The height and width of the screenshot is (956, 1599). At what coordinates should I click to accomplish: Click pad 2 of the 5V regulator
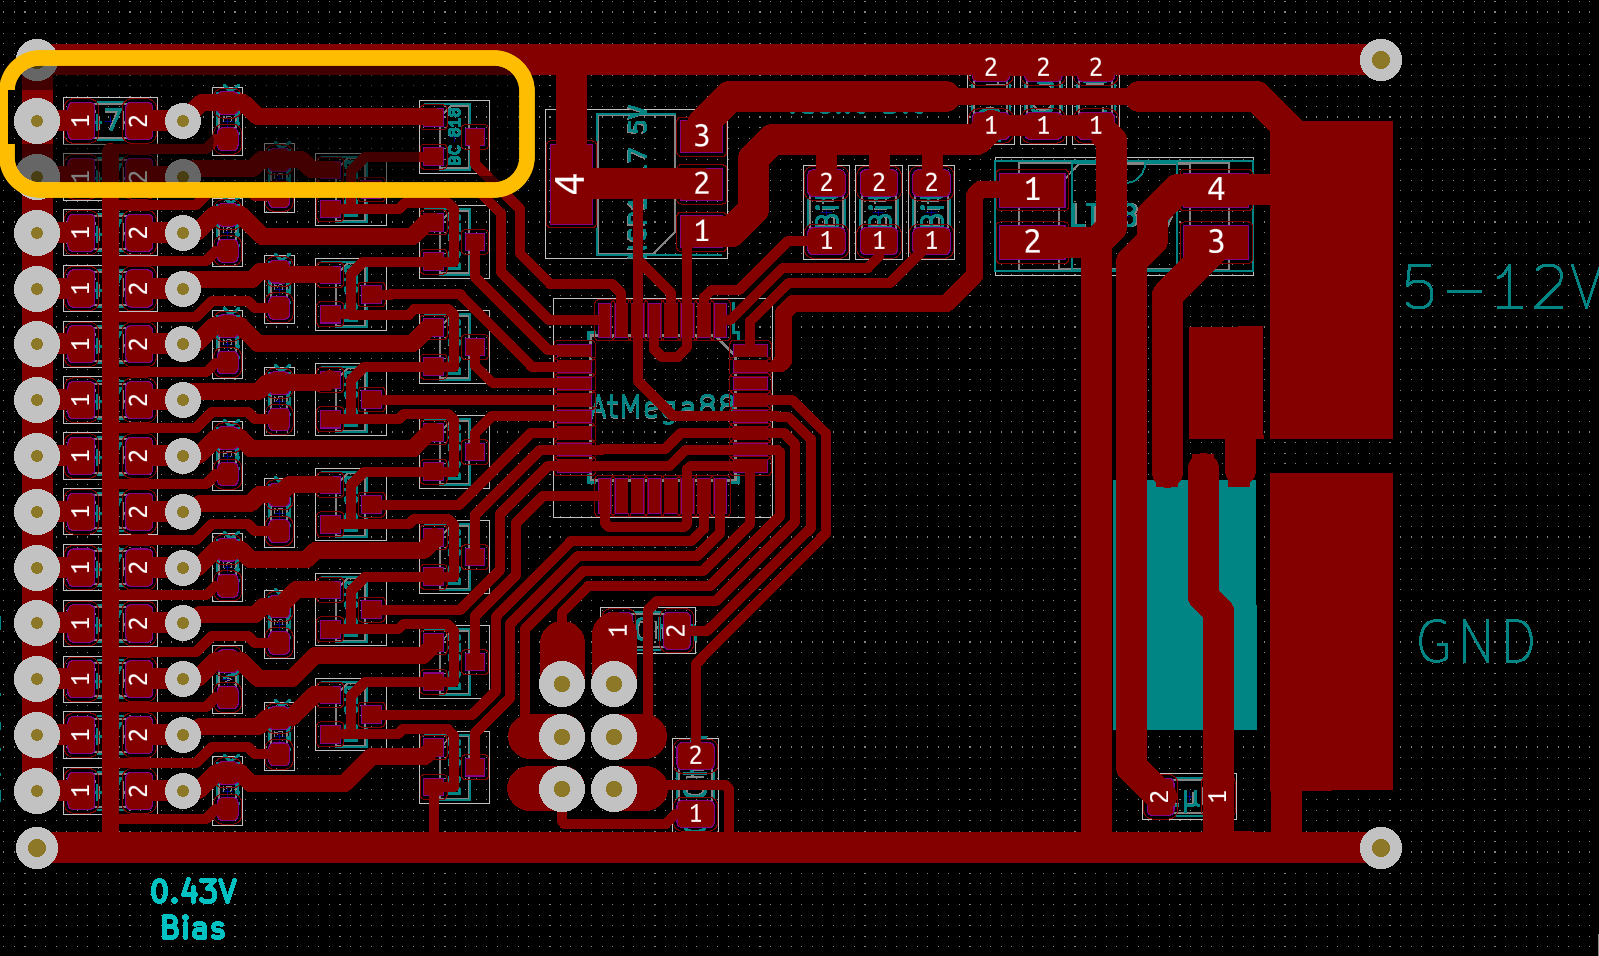coord(702,183)
